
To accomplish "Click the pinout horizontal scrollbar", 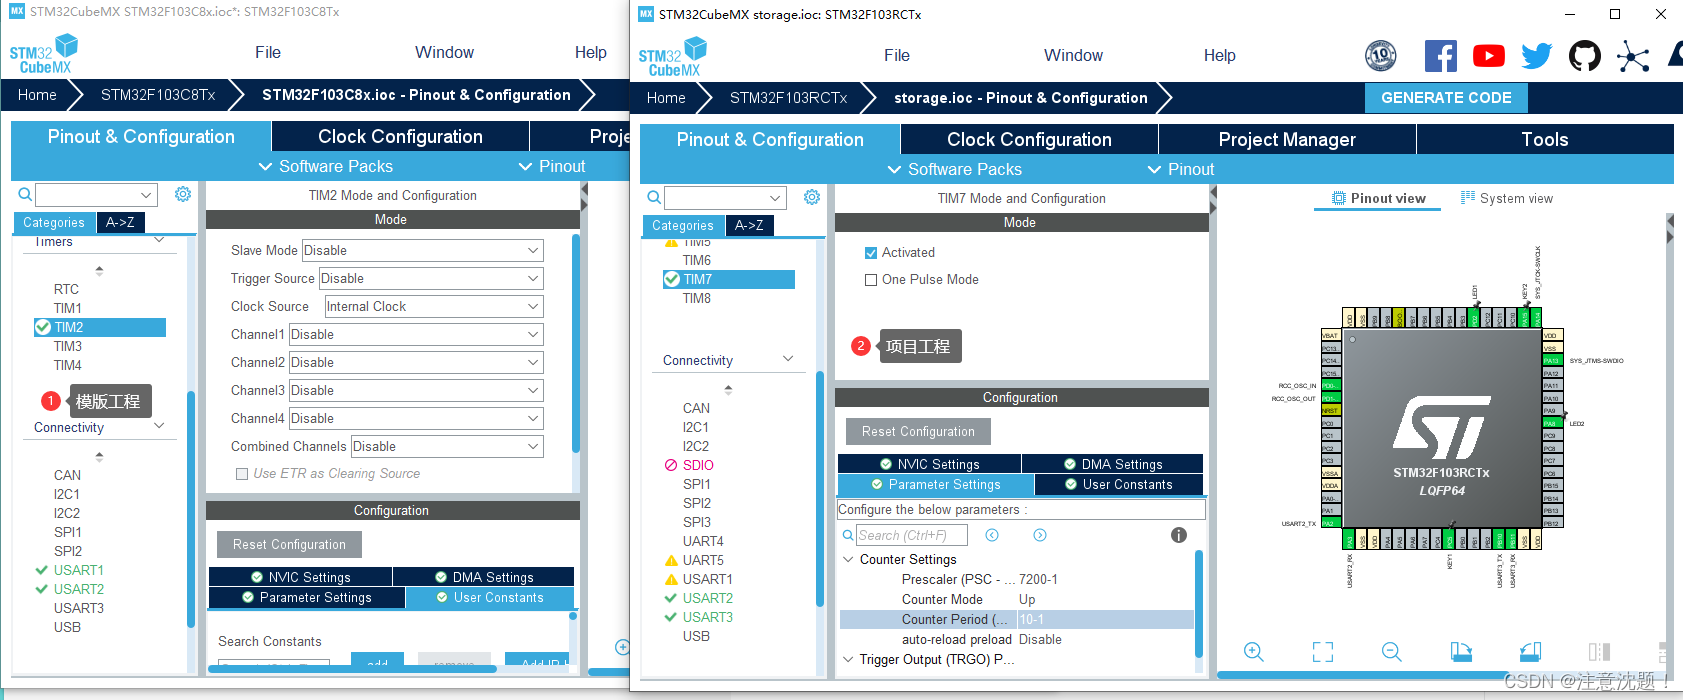I will [x=1363, y=675].
